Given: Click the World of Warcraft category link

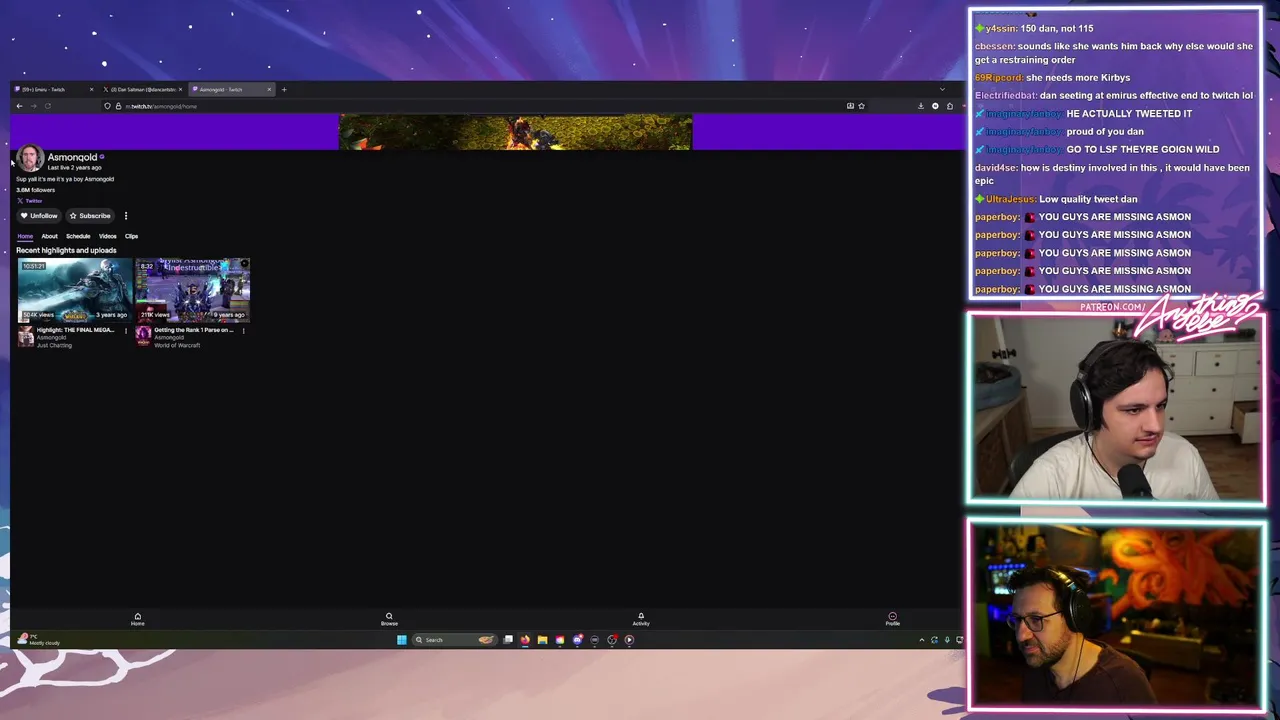Looking at the screenshot, I should click(177, 345).
